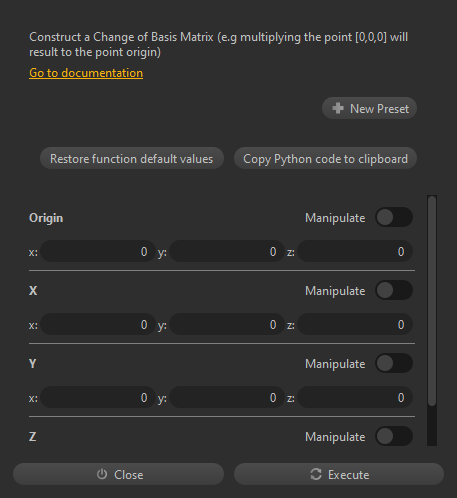The image size is (457, 498).
Task: Click Restore function default values button
Action: tap(132, 158)
